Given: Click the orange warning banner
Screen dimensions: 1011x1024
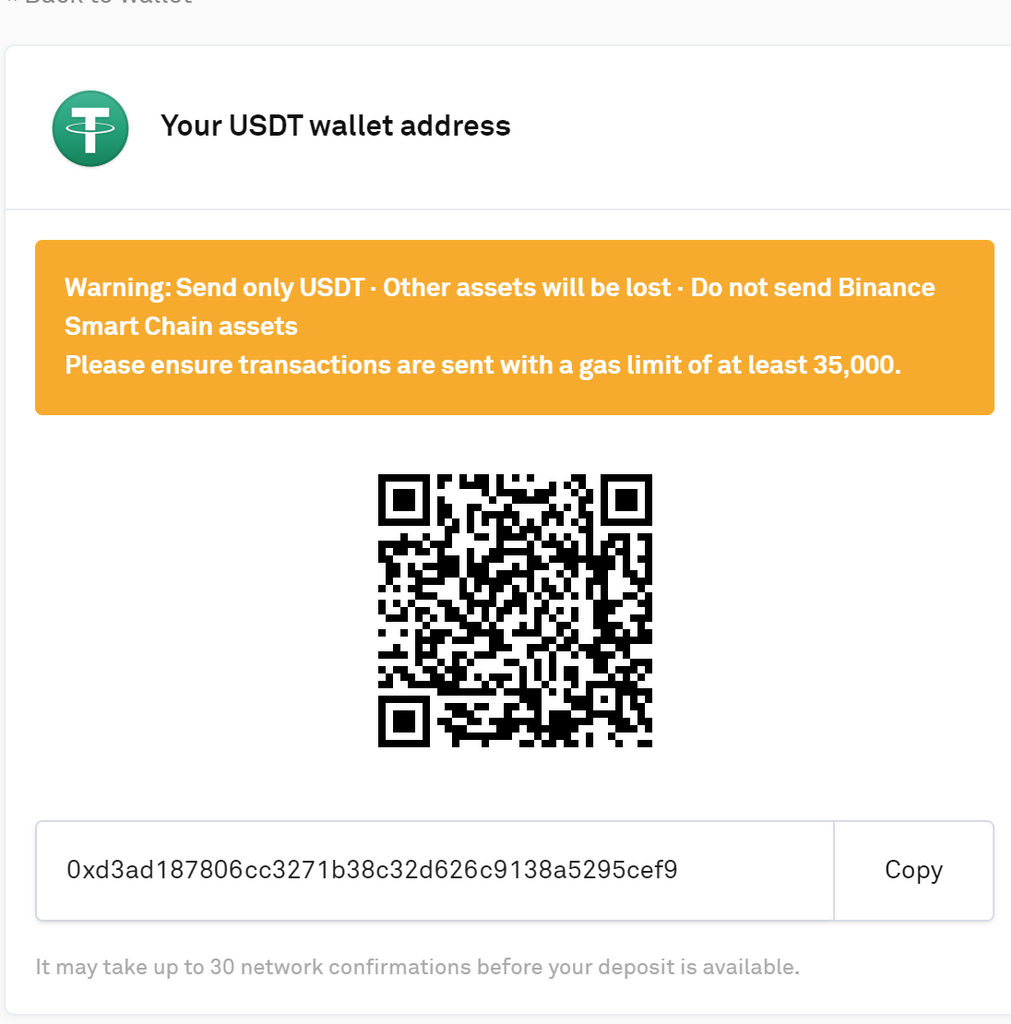Looking at the screenshot, I should point(515,327).
